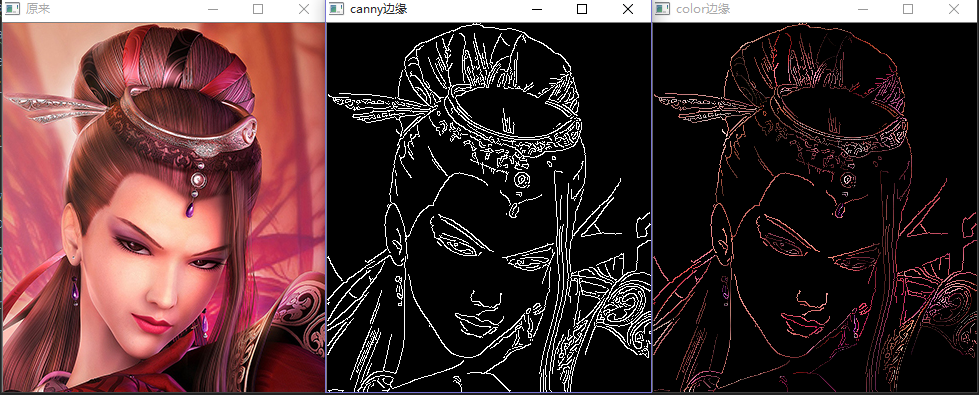Close the color边缘 window
The width and height of the screenshot is (979, 395).
point(954,9)
